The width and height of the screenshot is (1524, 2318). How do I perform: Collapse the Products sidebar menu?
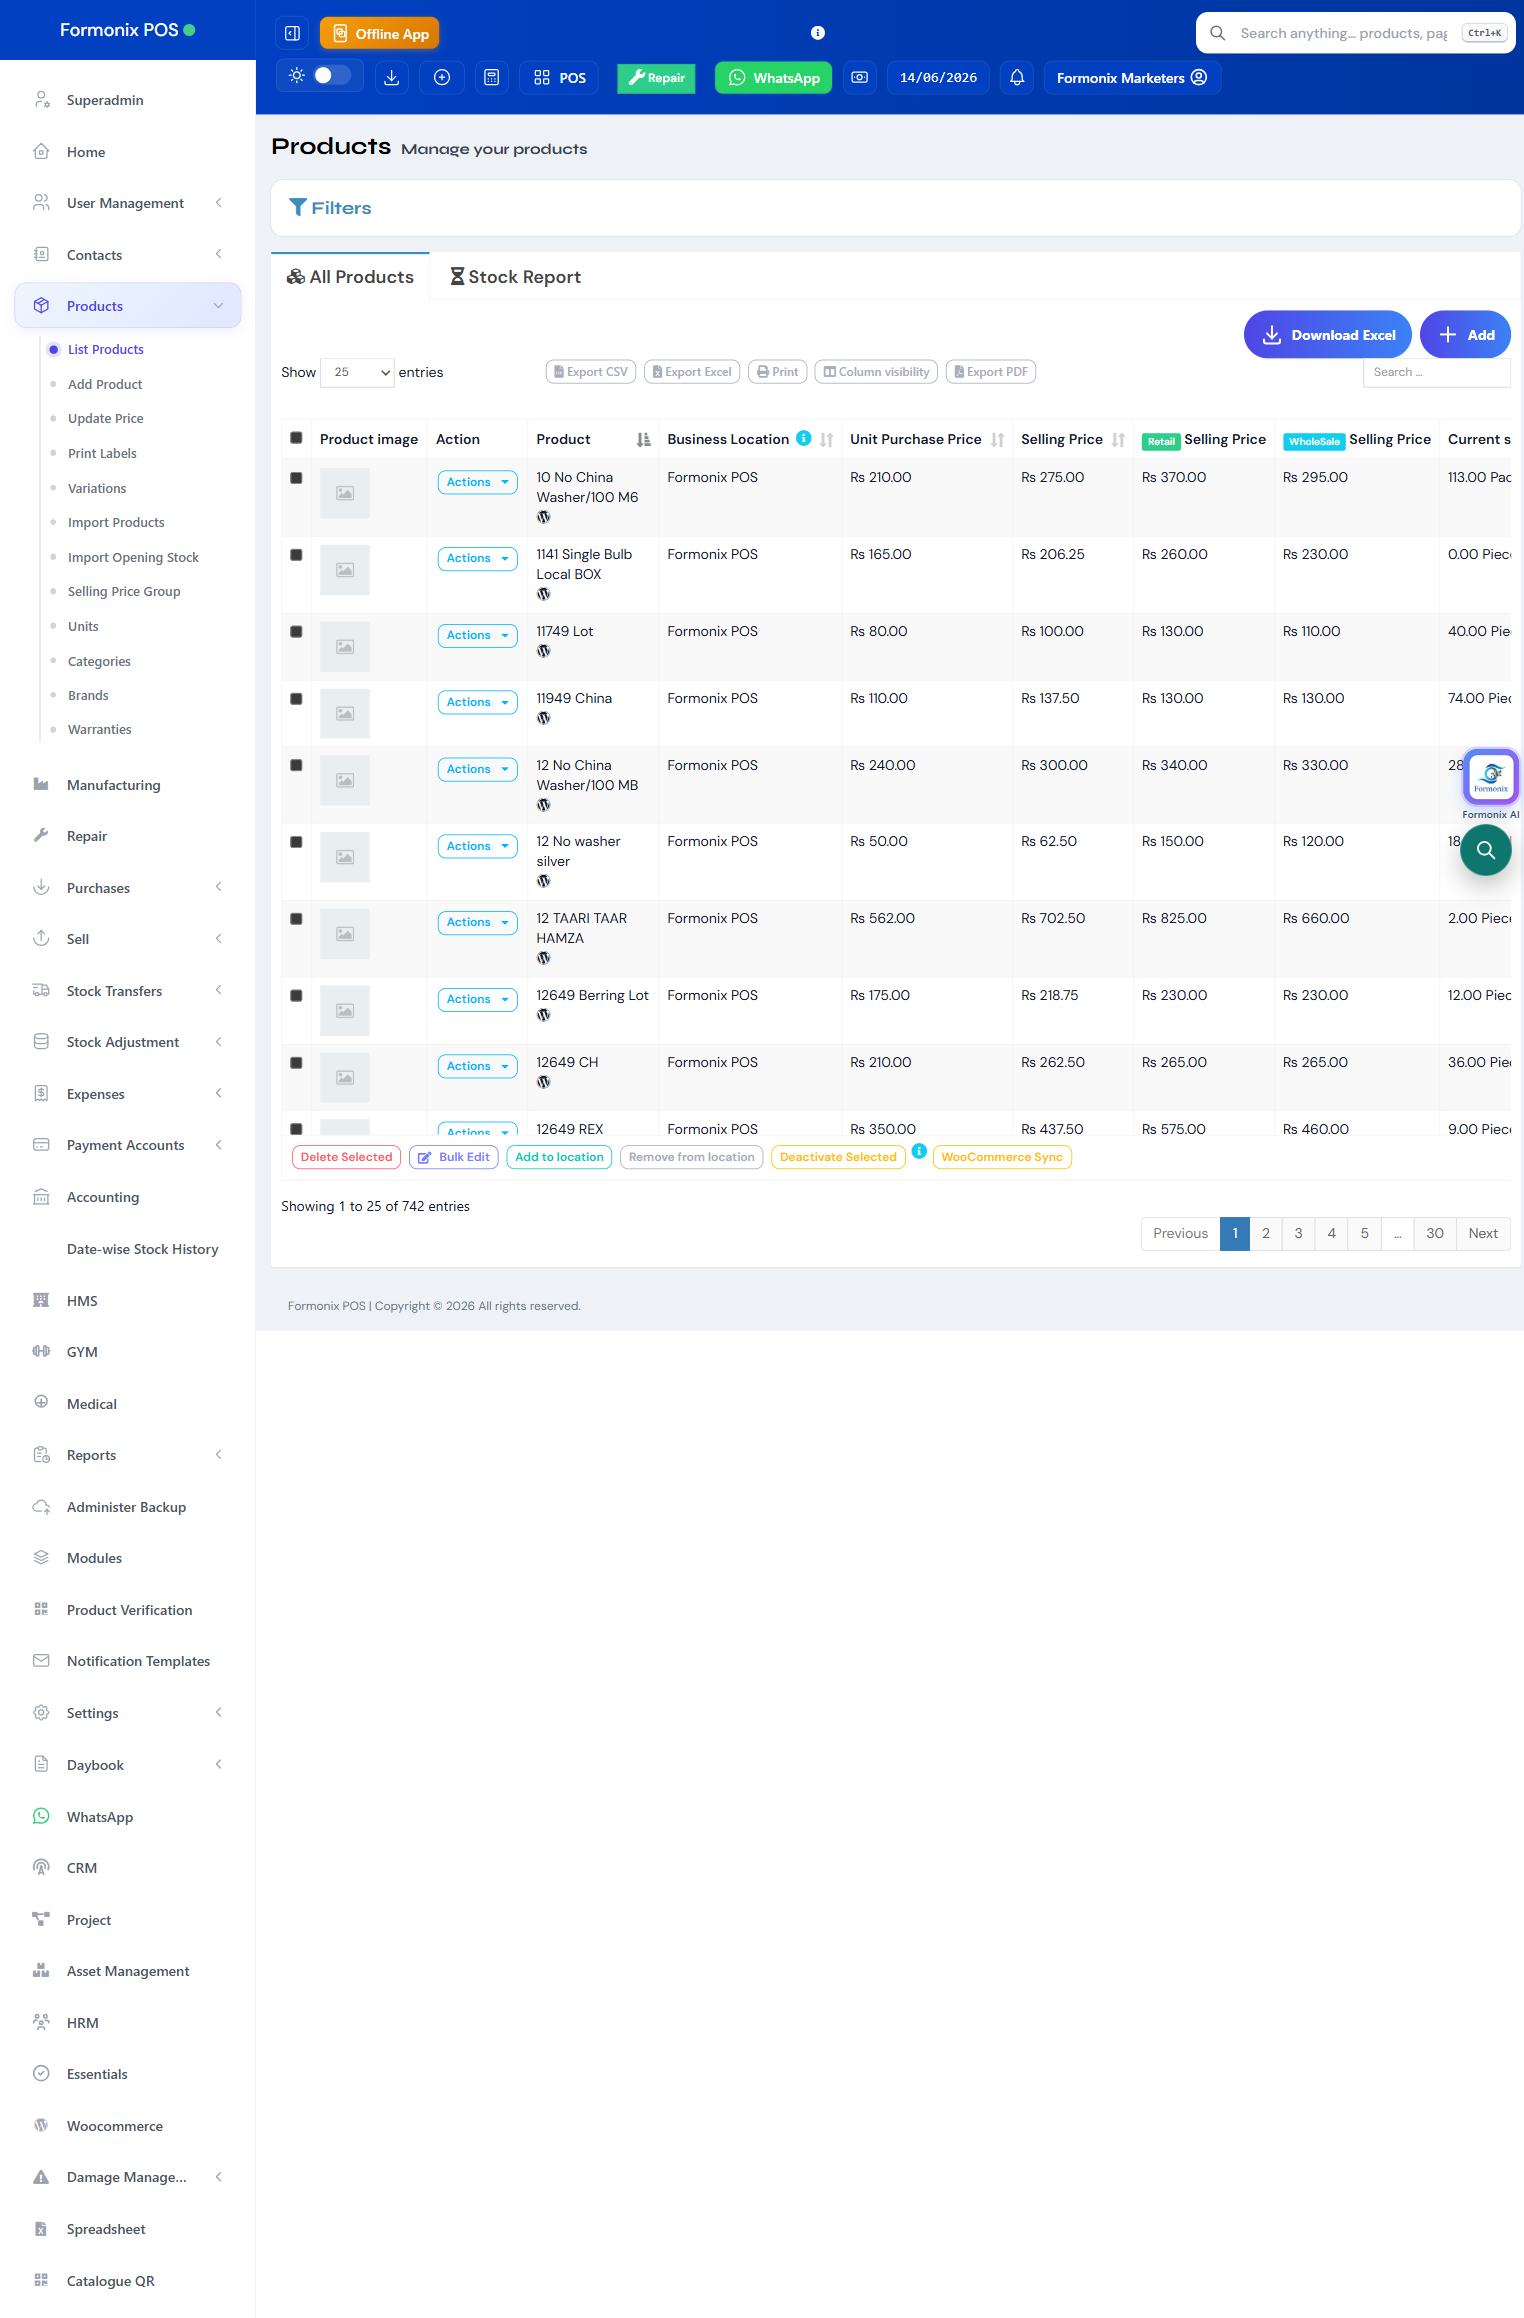tap(128, 306)
